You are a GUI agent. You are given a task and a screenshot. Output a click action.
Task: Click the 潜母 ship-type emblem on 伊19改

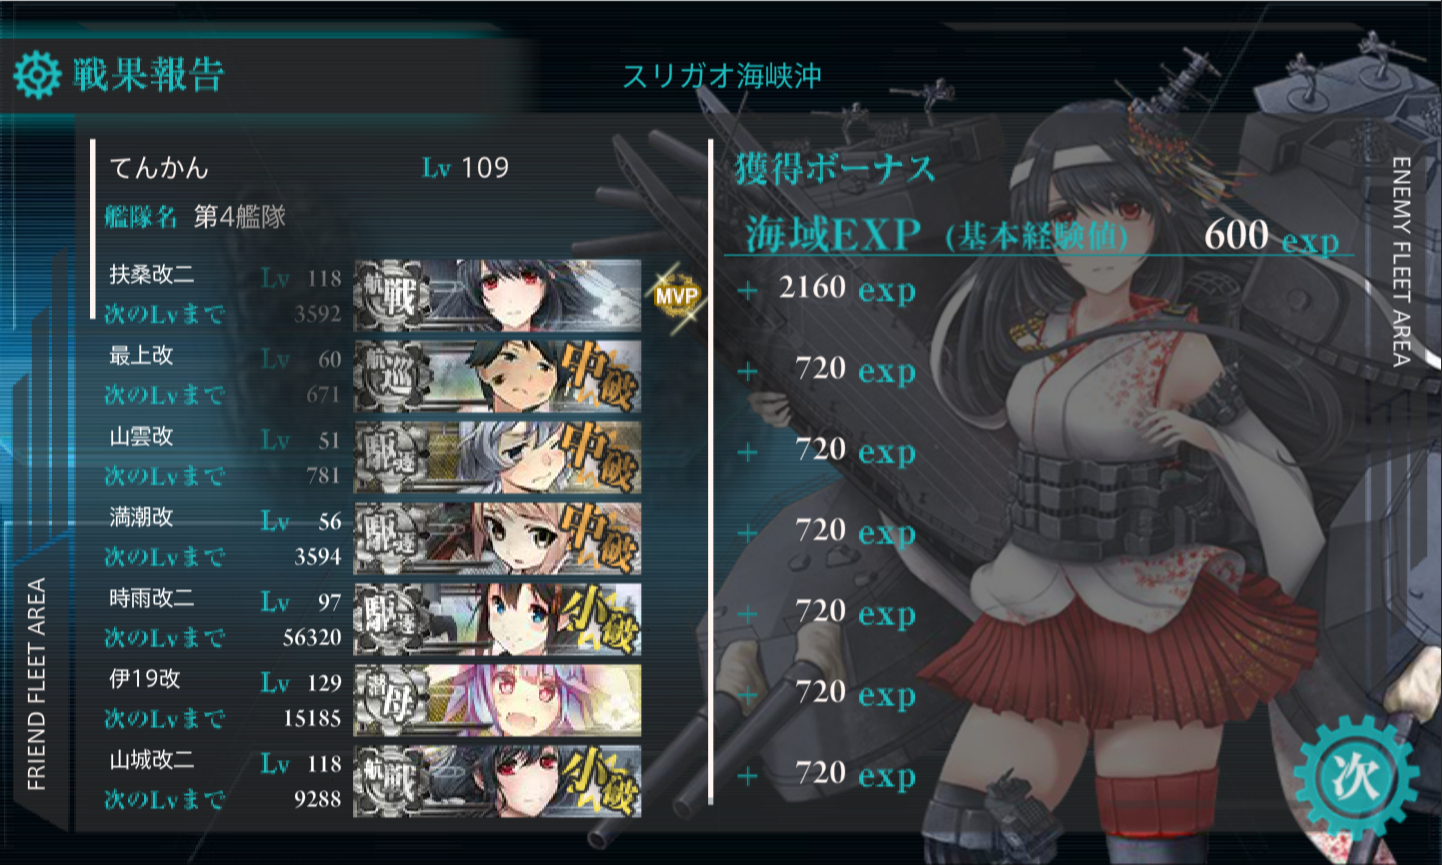tap(391, 701)
